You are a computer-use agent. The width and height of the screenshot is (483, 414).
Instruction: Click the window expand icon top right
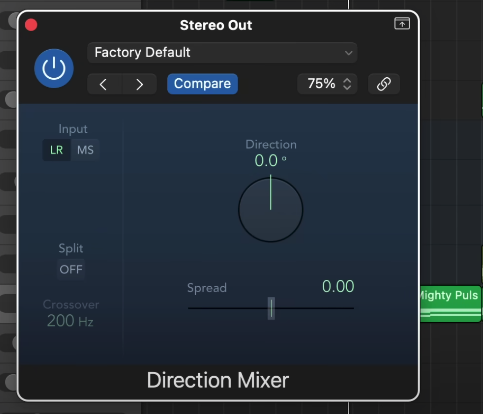(402, 24)
